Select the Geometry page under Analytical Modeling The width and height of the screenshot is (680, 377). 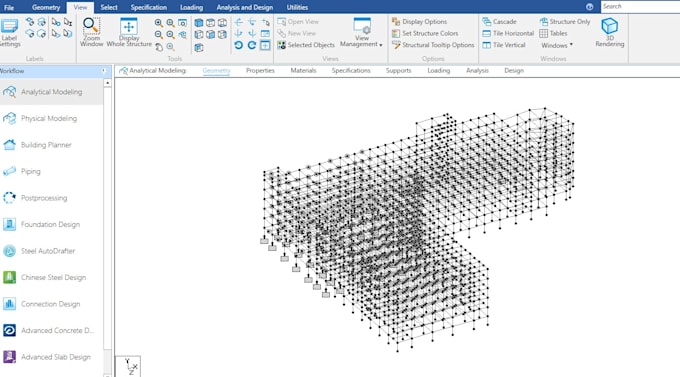tap(216, 71)
